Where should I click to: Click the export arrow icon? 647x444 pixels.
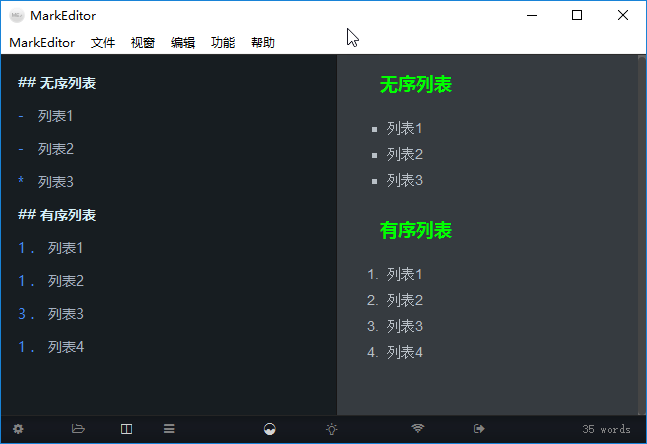pyautogui.click(x=479, y=429)
